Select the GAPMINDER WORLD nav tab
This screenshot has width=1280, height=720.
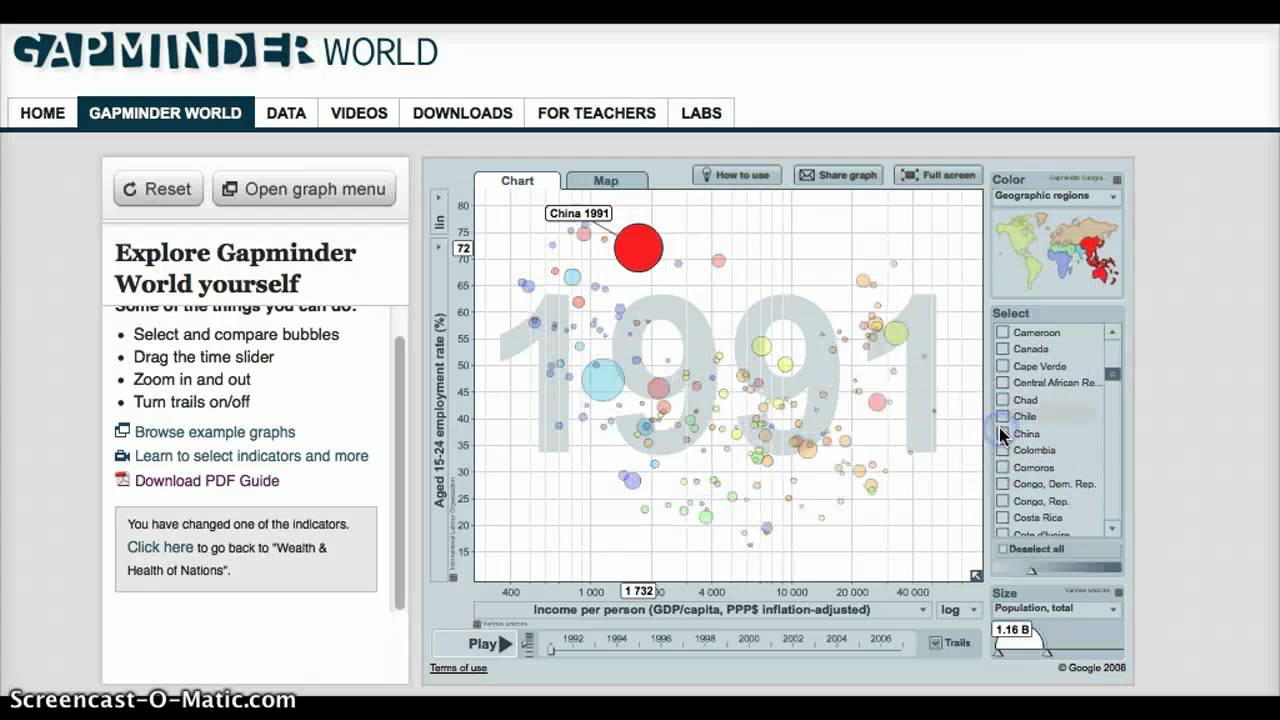click(165, 113)
